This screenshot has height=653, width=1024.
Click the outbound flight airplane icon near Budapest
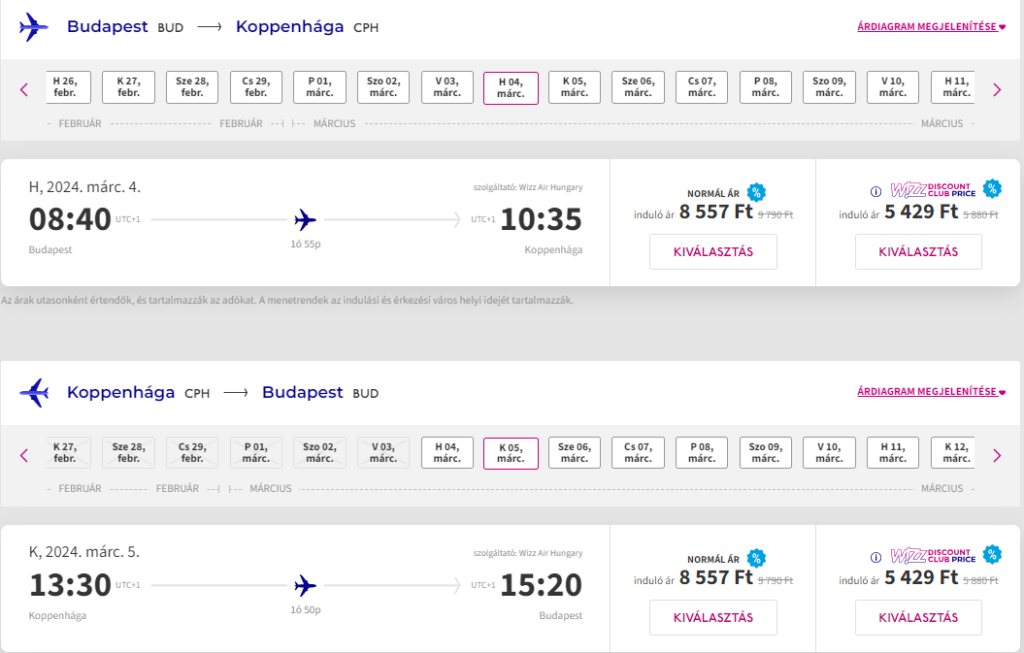[x=33, y=27]
